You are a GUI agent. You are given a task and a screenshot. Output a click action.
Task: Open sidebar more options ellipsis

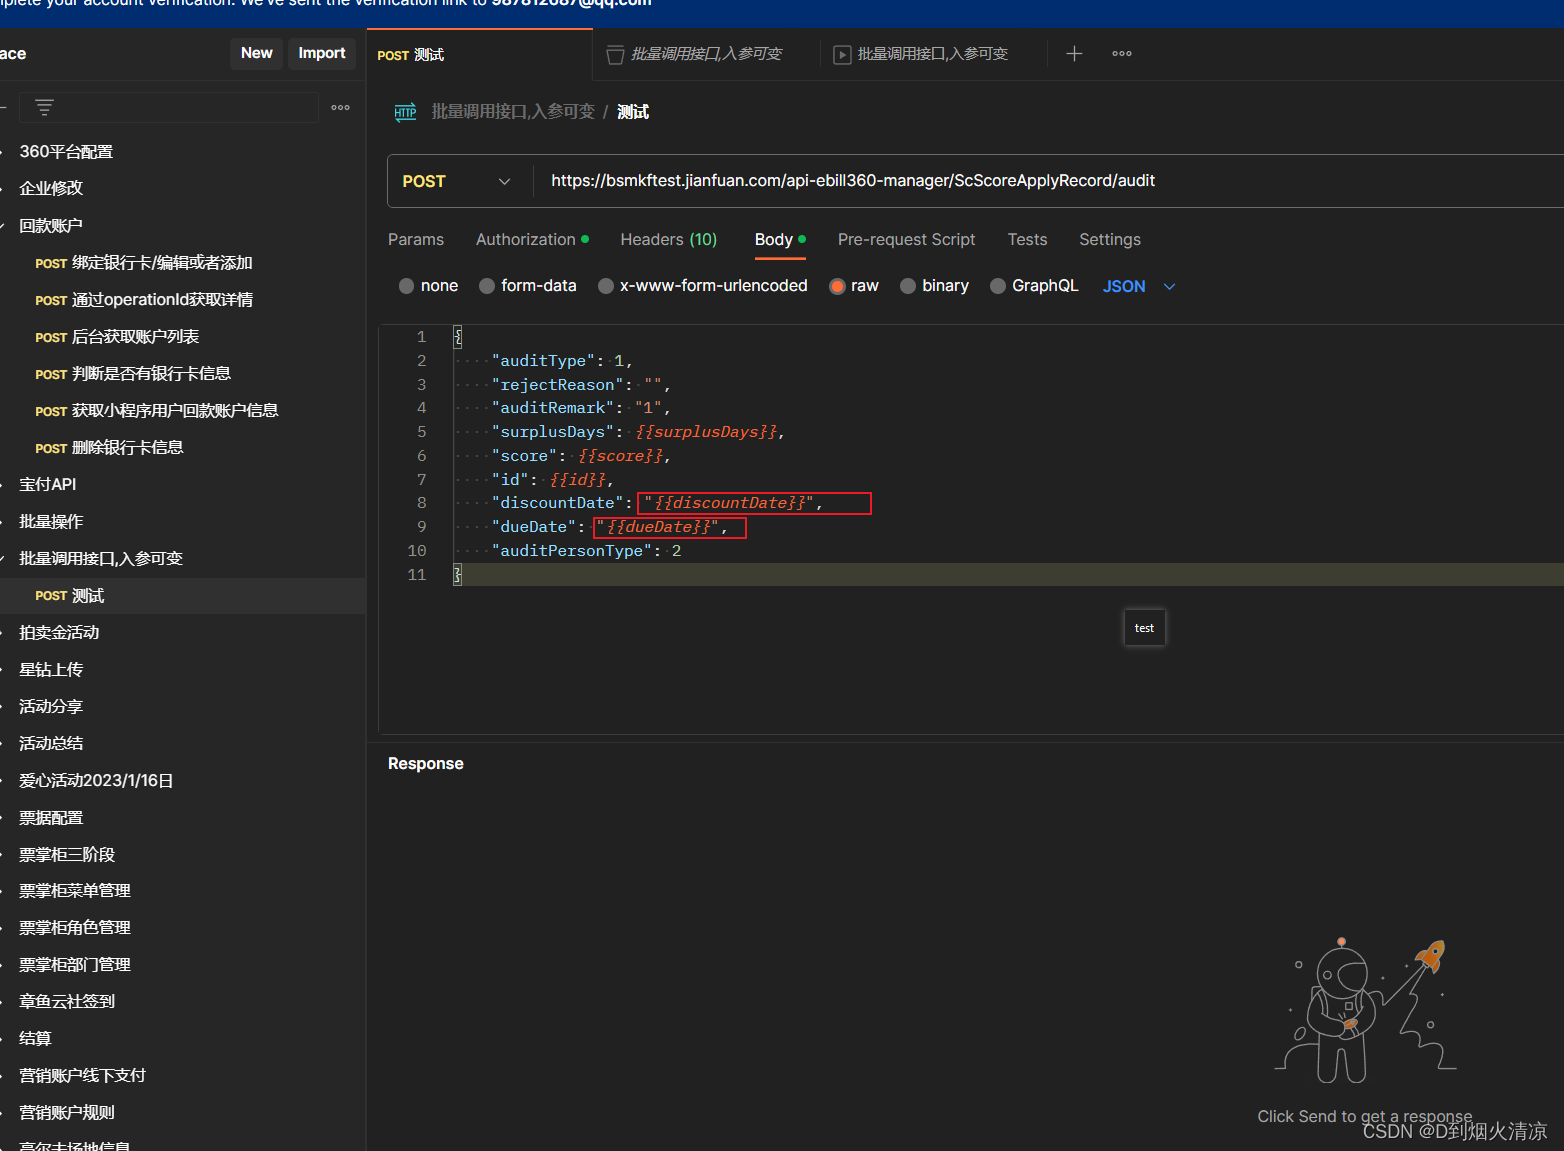point(340,107)
